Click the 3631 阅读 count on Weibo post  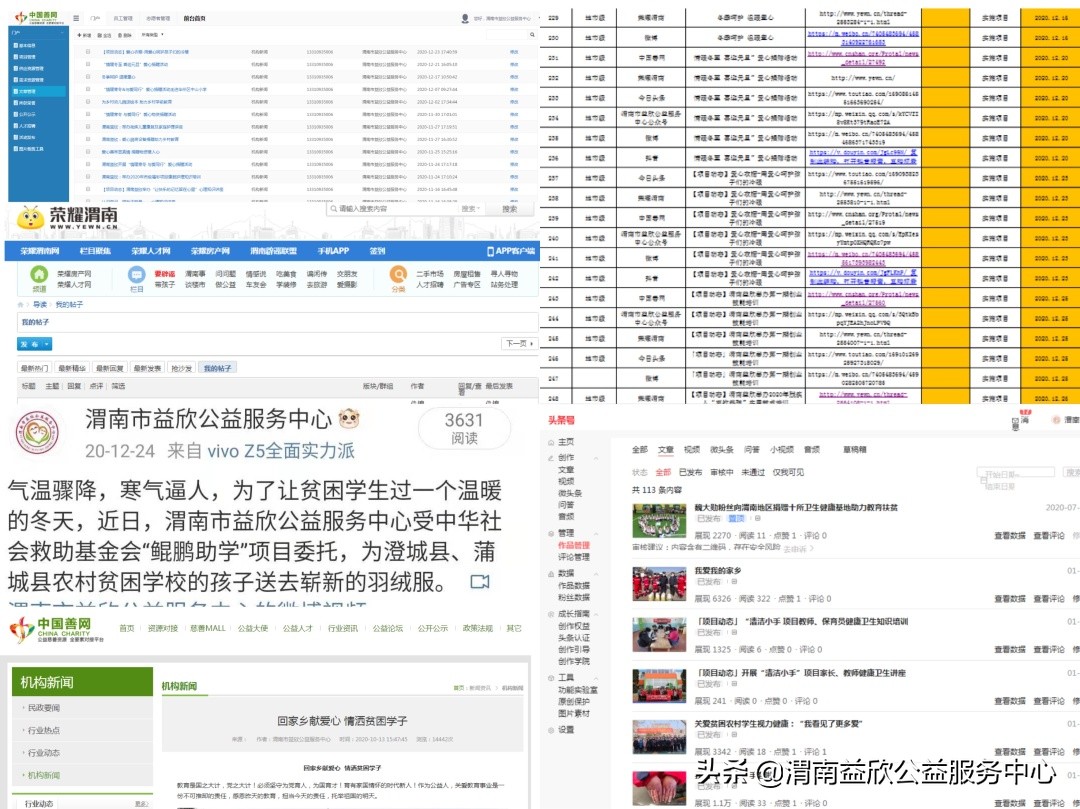pyautogui.click(x=464, y=428)
